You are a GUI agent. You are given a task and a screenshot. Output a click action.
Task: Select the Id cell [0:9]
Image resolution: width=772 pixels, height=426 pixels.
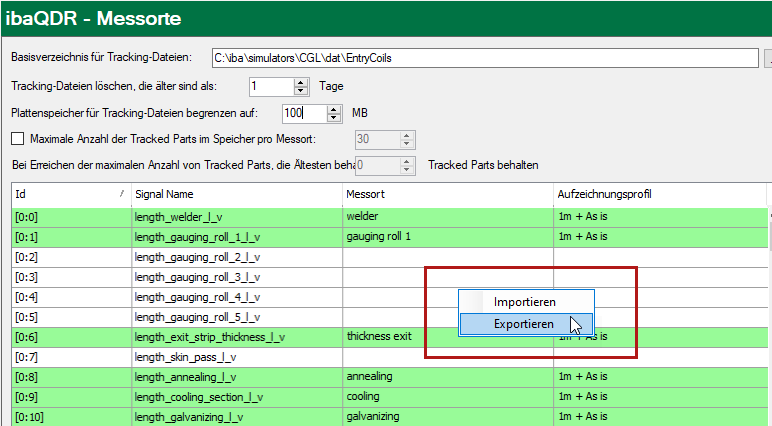pyautogui.click(x=71, y=397)
